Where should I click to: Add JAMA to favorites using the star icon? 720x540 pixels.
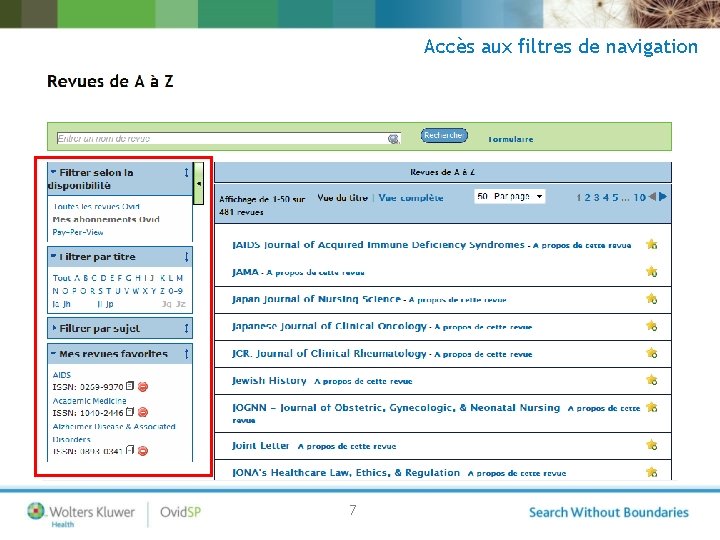[652, 271]
